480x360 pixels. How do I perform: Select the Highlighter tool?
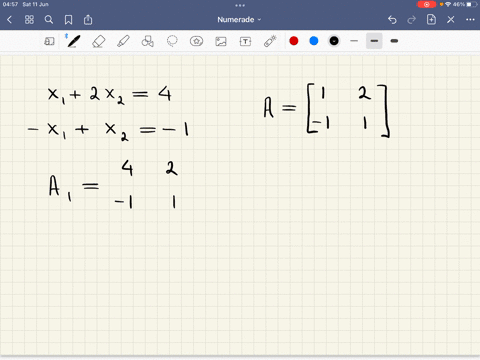pos(123,41)
